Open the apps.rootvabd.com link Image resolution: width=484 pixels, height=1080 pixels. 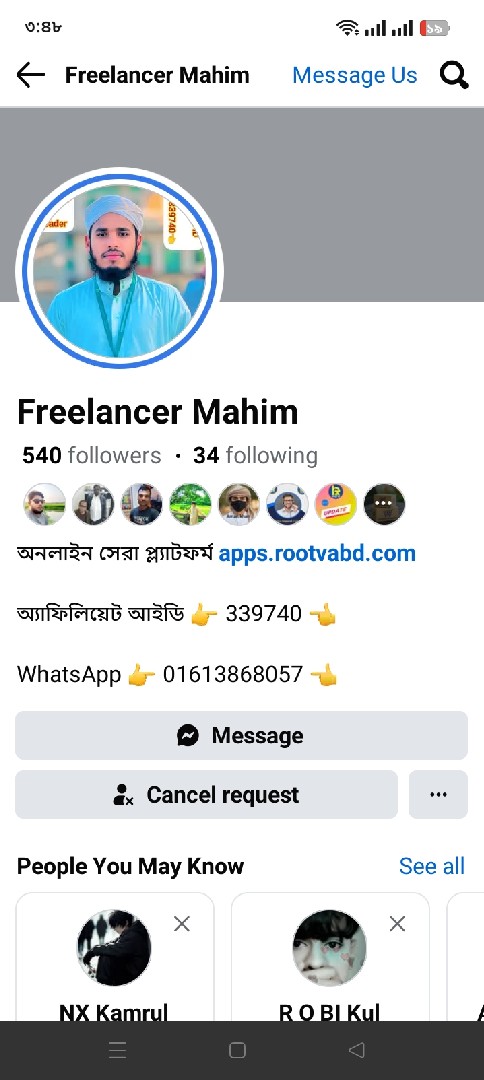coord(317,553)
